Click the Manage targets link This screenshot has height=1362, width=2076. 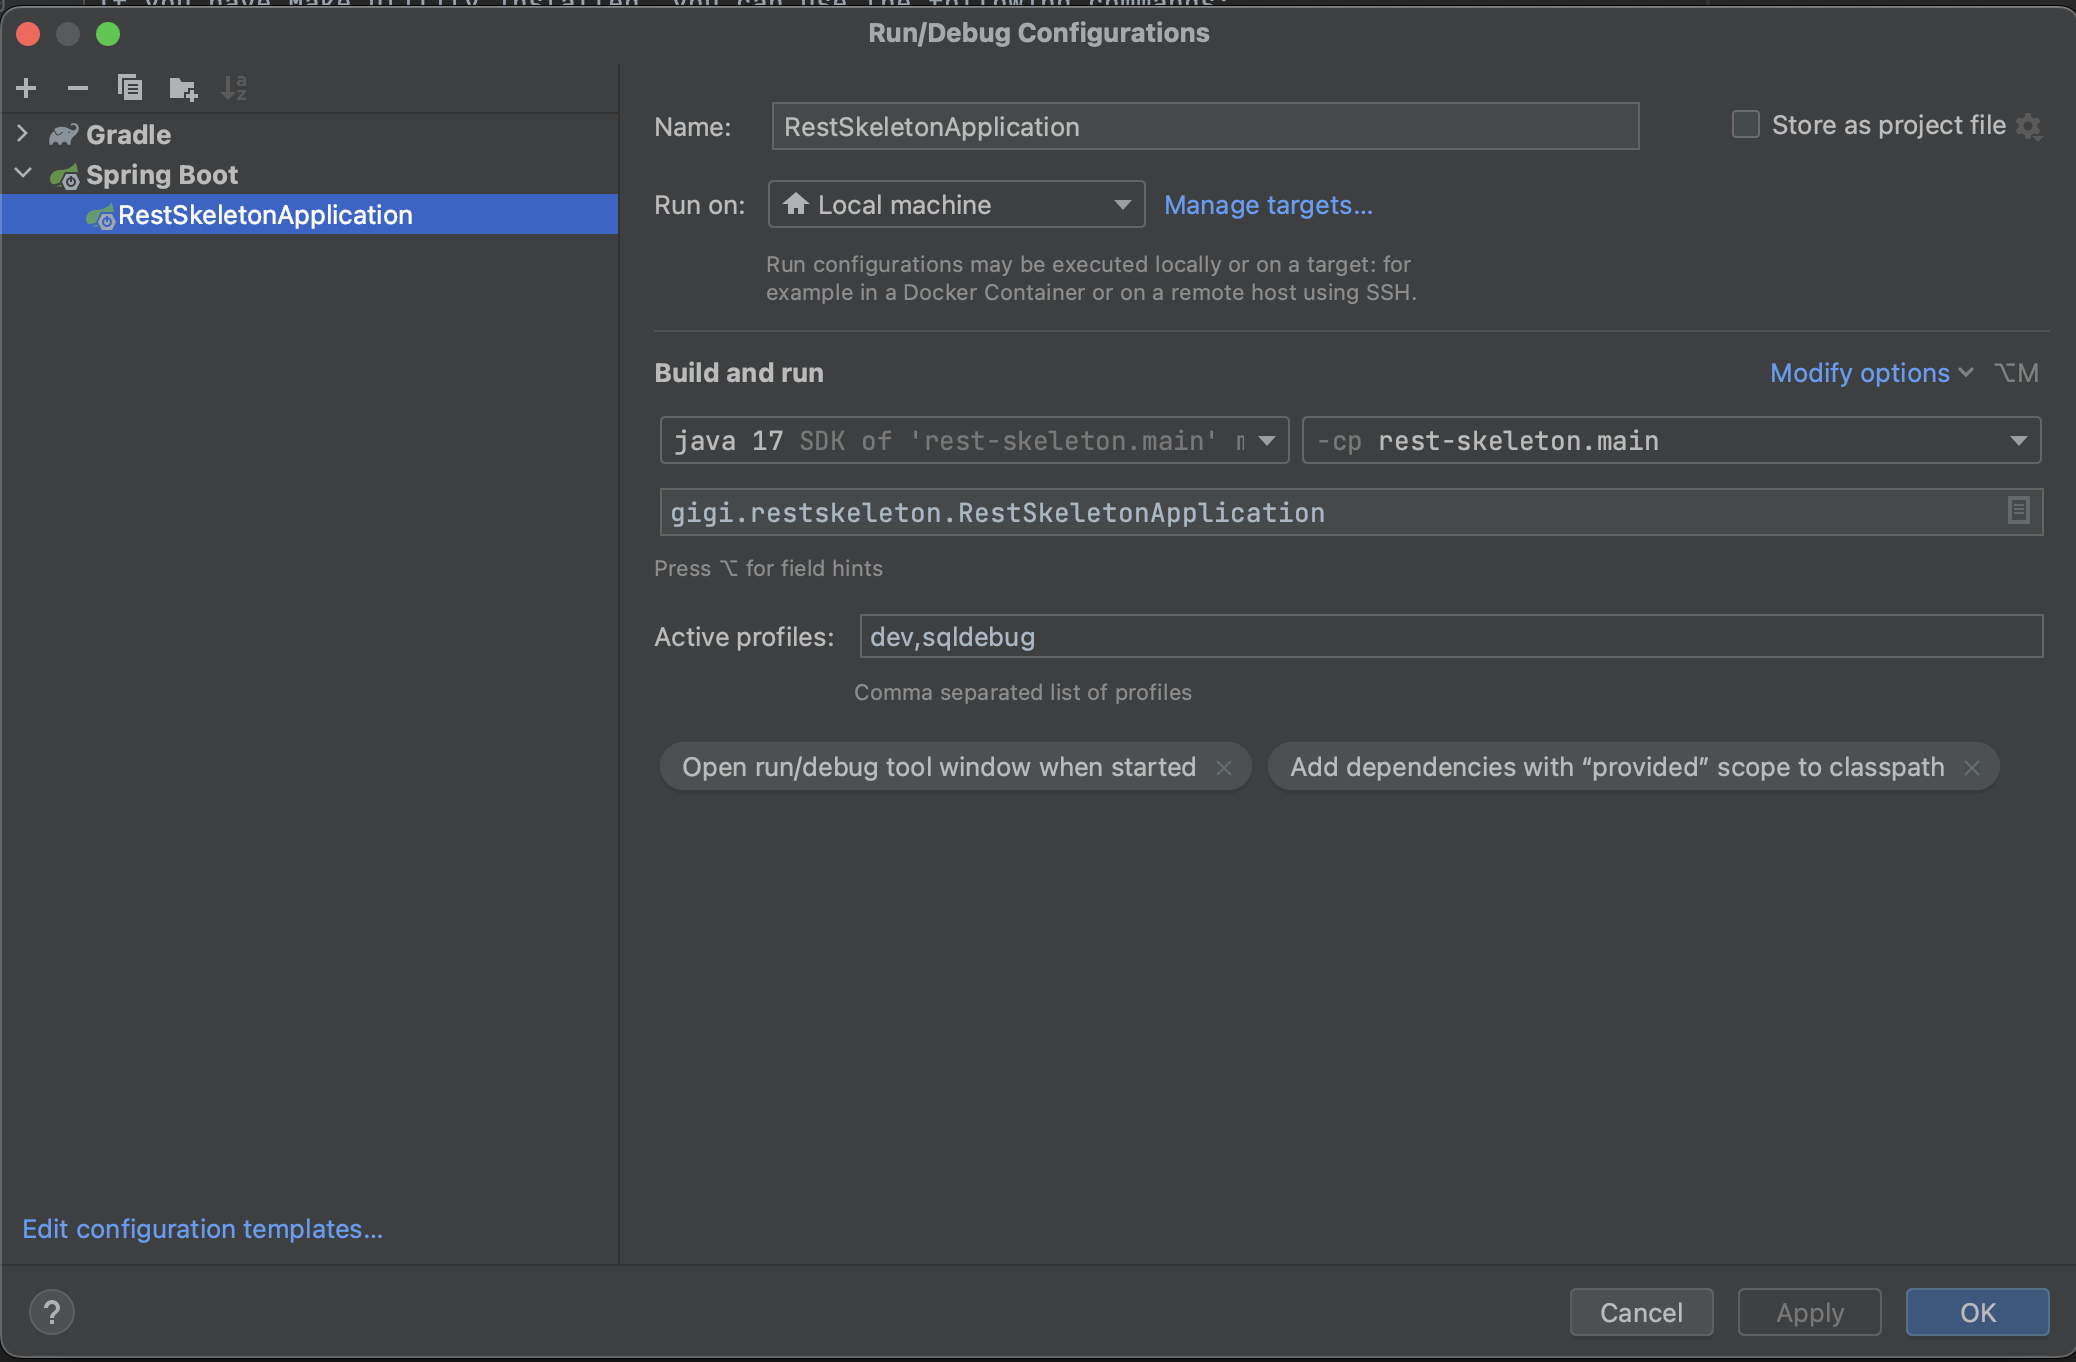click(x=1268, y=205)
